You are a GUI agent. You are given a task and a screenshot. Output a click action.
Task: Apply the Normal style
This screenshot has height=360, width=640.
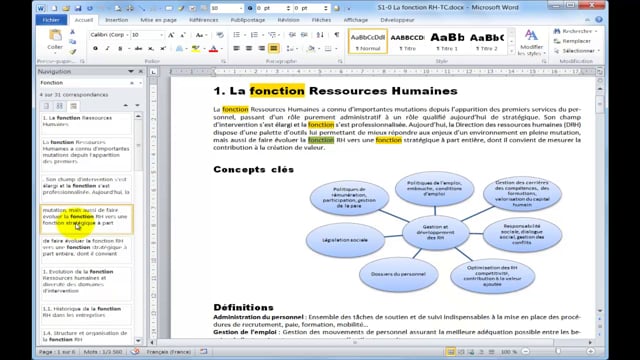point(368,41)
